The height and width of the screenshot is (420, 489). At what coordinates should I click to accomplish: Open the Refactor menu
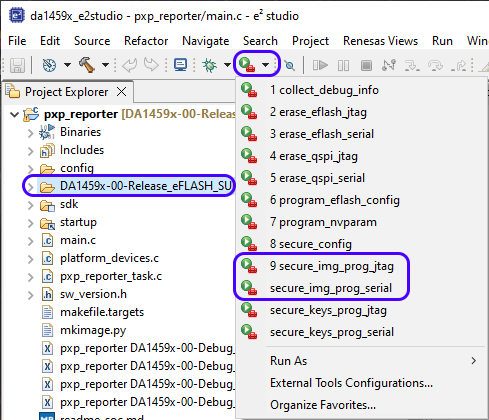click(x=146, y=41)
